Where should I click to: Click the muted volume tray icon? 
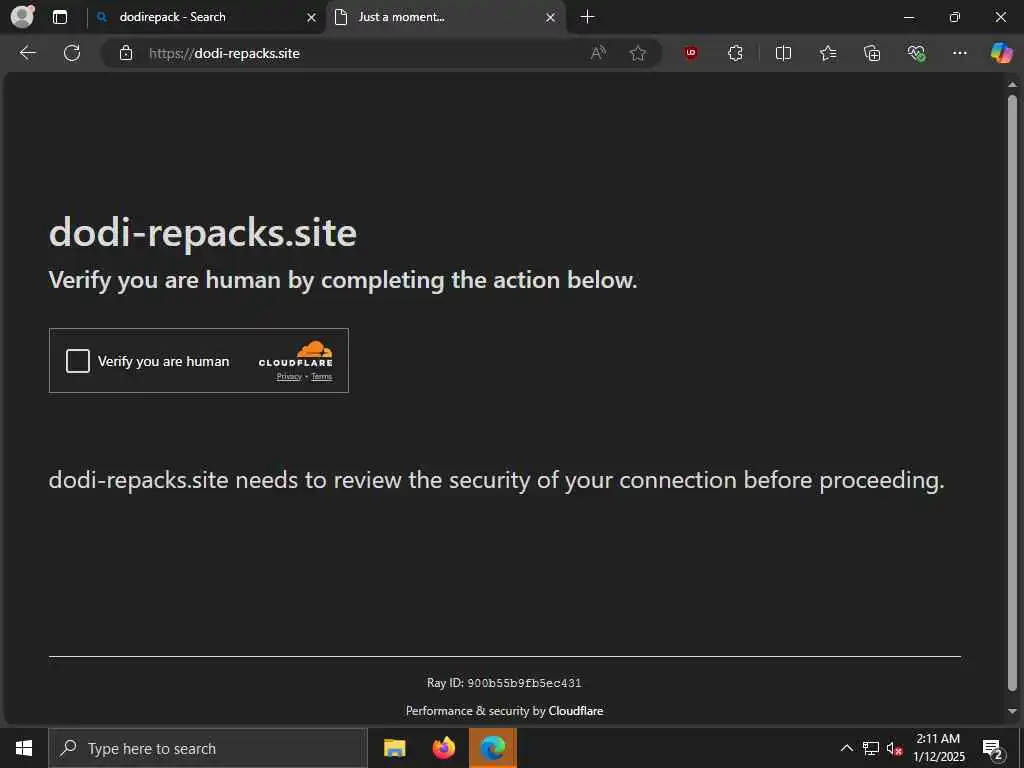pos(894,748)
